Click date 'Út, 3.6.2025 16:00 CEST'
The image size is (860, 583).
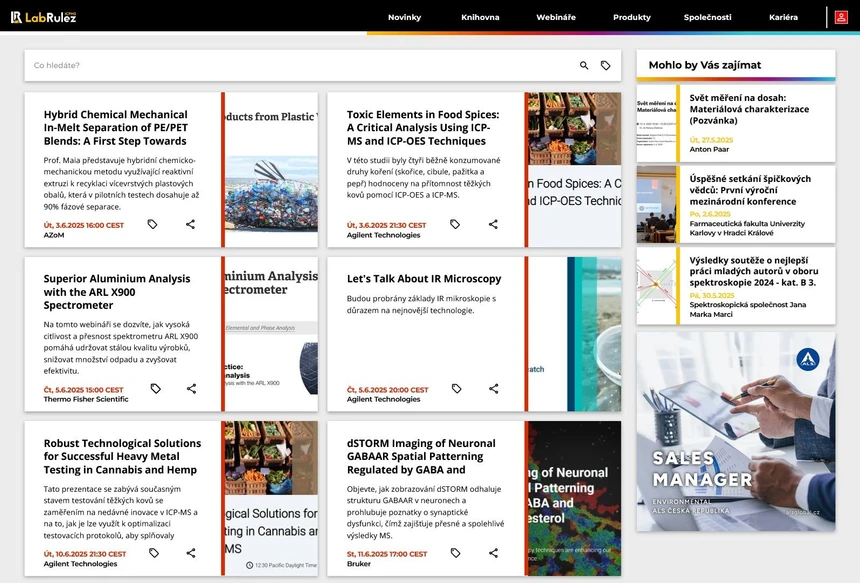tap(84, 225)
